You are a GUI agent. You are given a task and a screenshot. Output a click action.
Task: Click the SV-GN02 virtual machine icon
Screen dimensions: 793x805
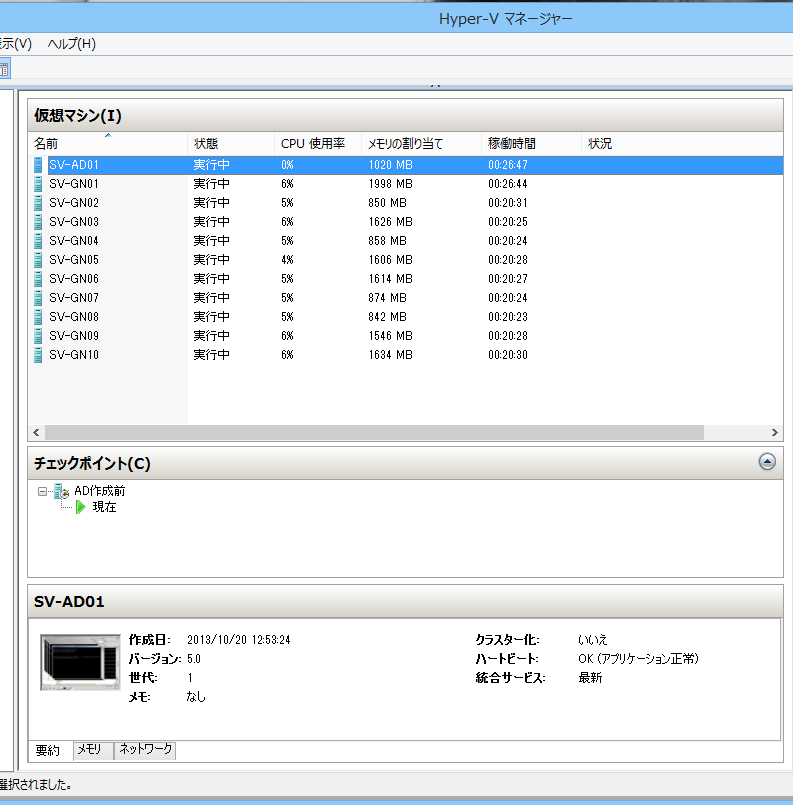point(38,203)
